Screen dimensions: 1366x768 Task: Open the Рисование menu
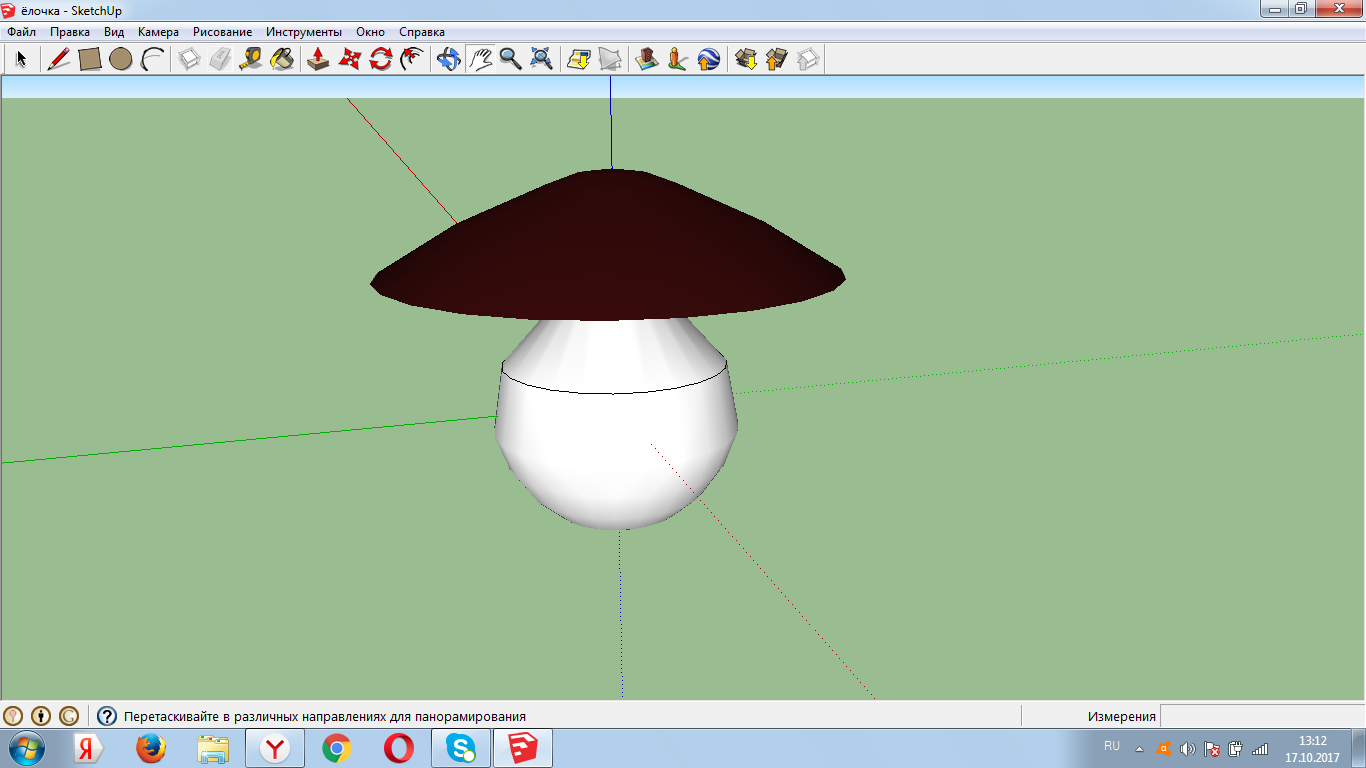tap(223, 32)
